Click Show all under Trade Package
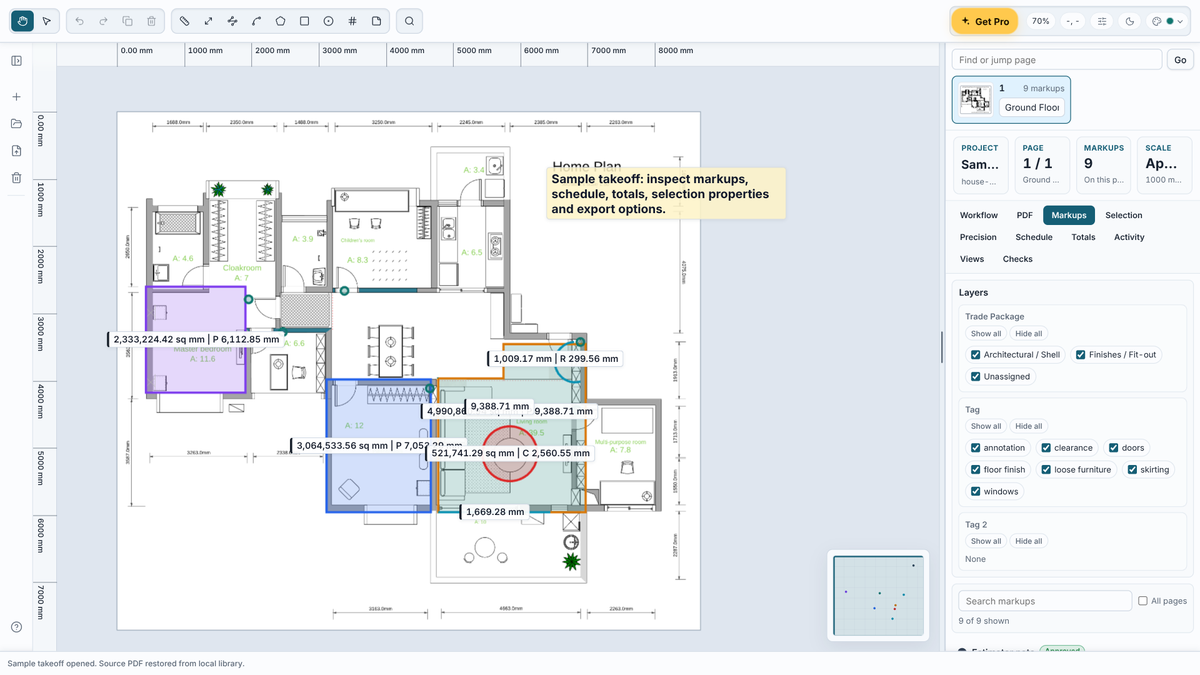The image size is (1200, 675). (x=985, y=333)
